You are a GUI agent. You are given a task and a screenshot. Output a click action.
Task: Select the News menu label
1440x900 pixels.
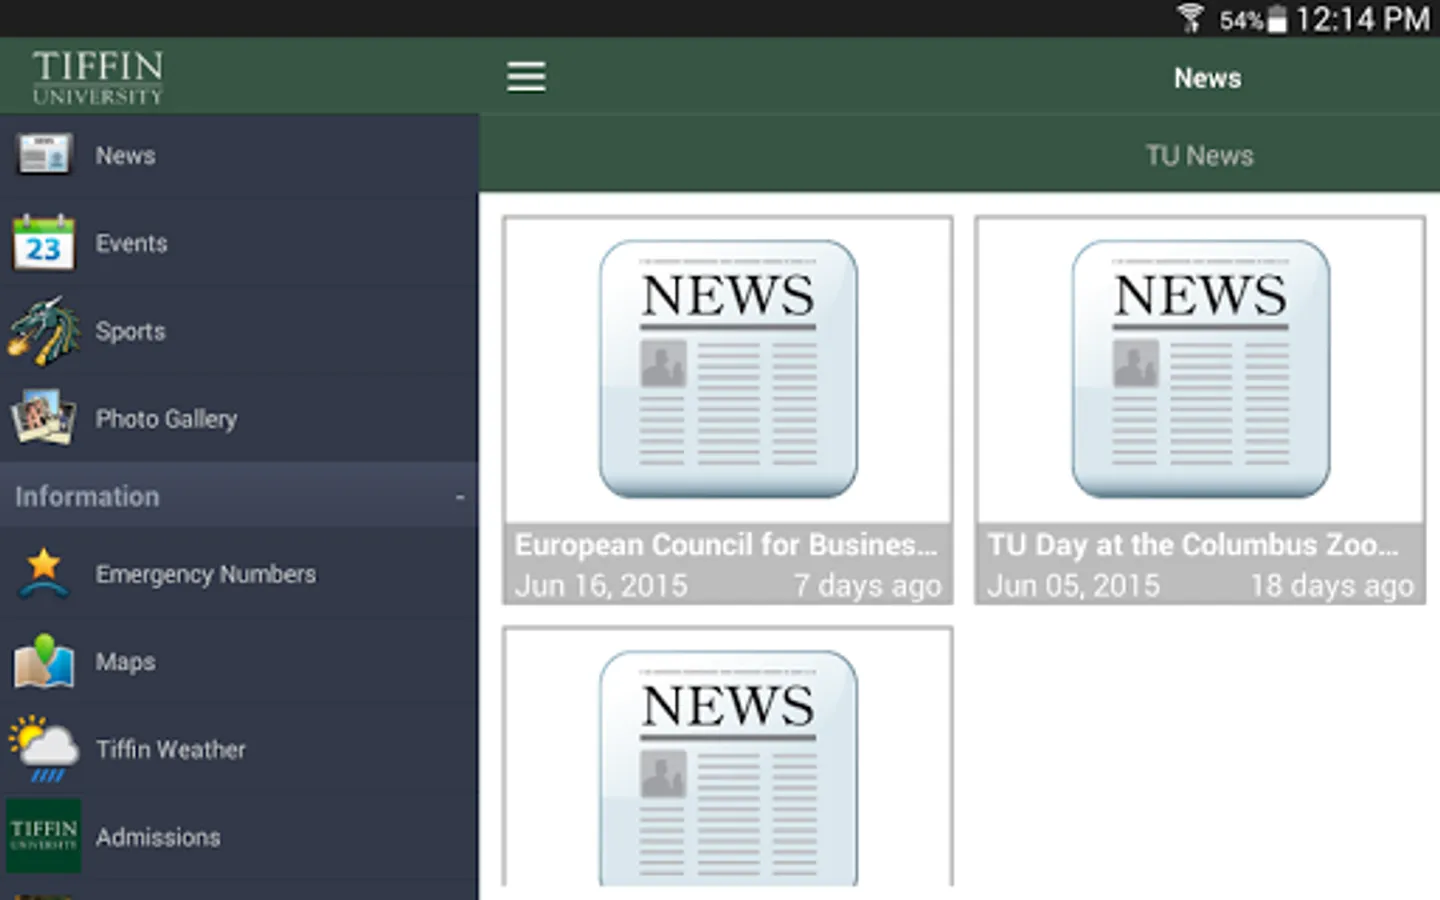[125, 156]
